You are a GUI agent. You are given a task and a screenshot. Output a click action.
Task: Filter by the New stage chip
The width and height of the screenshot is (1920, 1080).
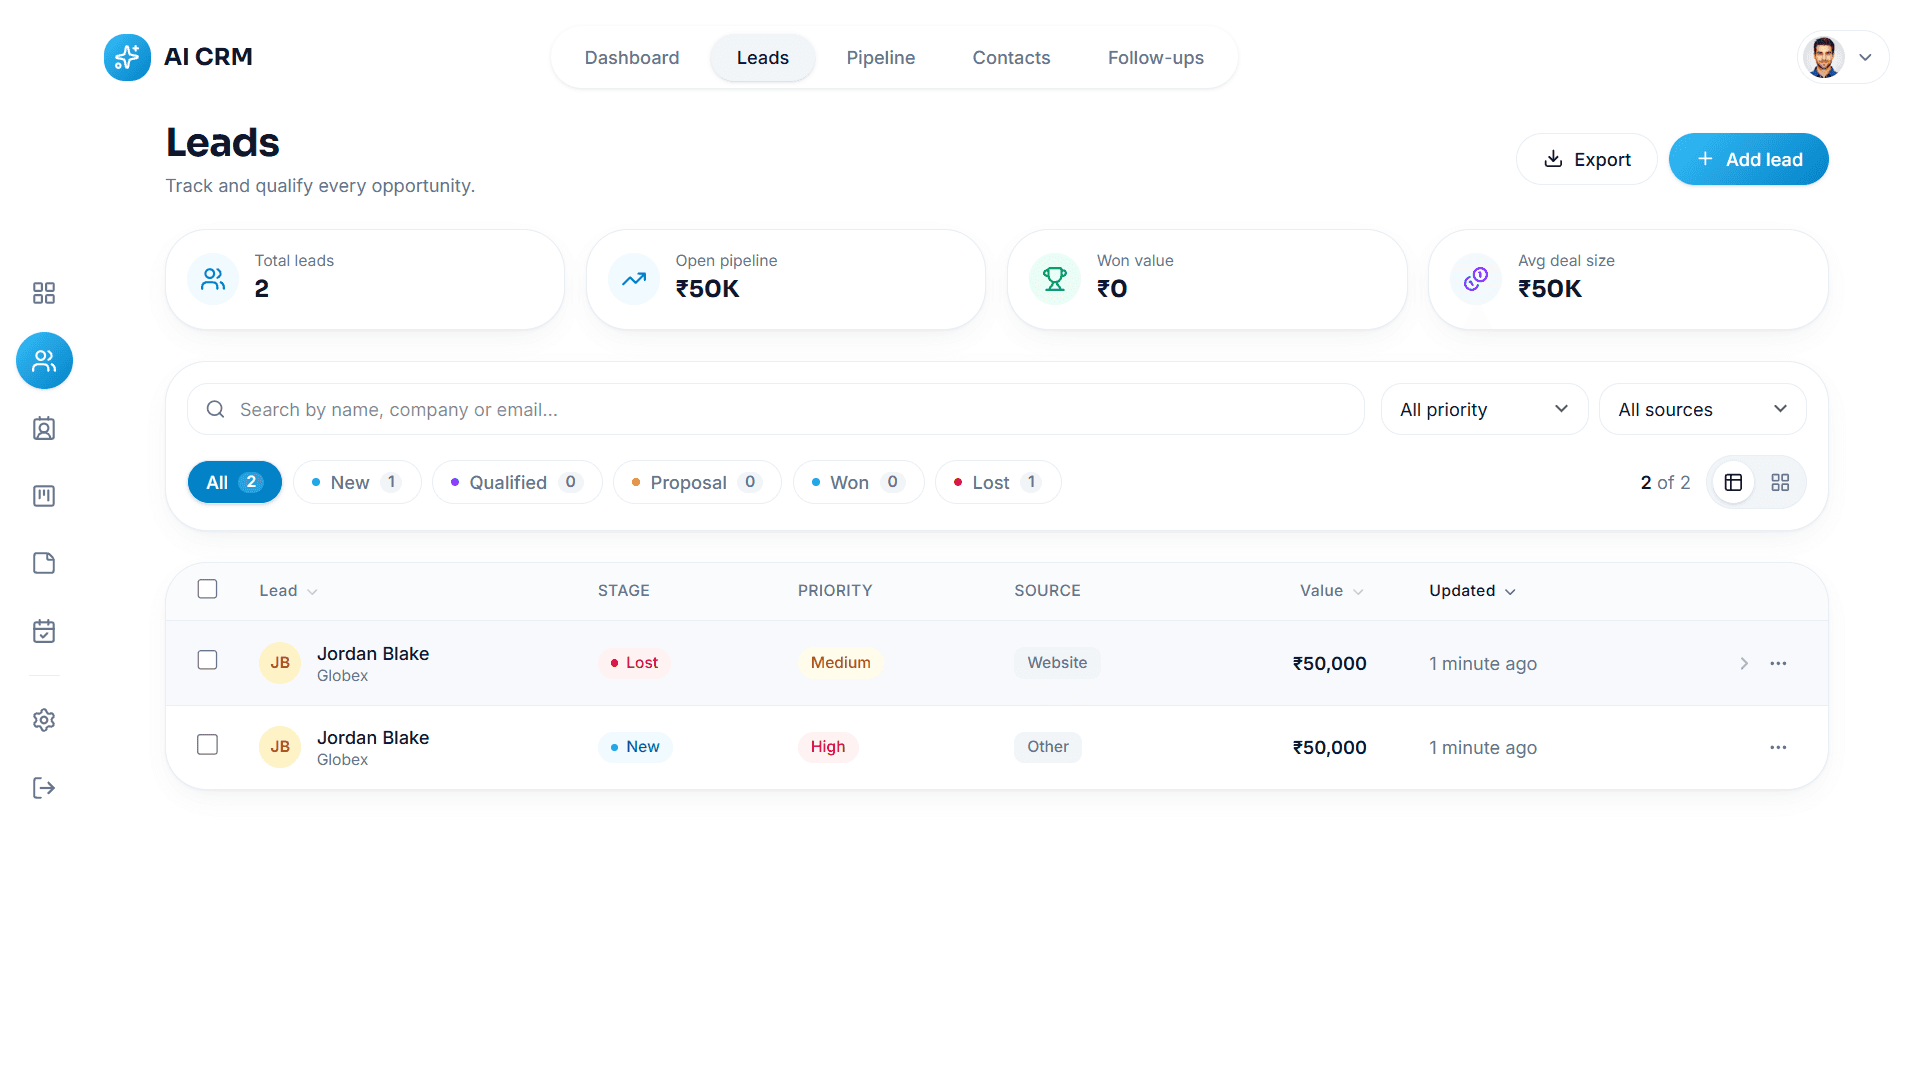click(x=357, y=482)
